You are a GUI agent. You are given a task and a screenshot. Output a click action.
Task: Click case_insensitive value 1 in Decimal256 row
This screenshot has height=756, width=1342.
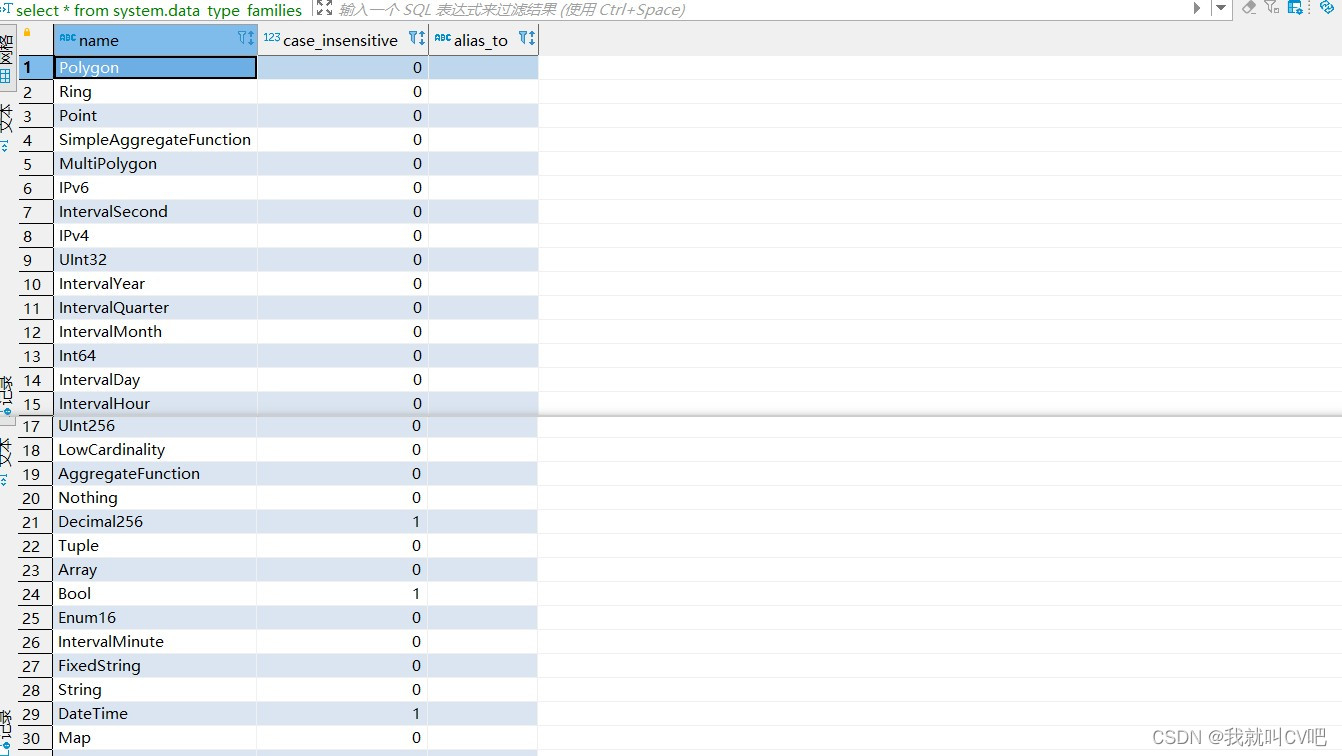click(x=343, y=522)
